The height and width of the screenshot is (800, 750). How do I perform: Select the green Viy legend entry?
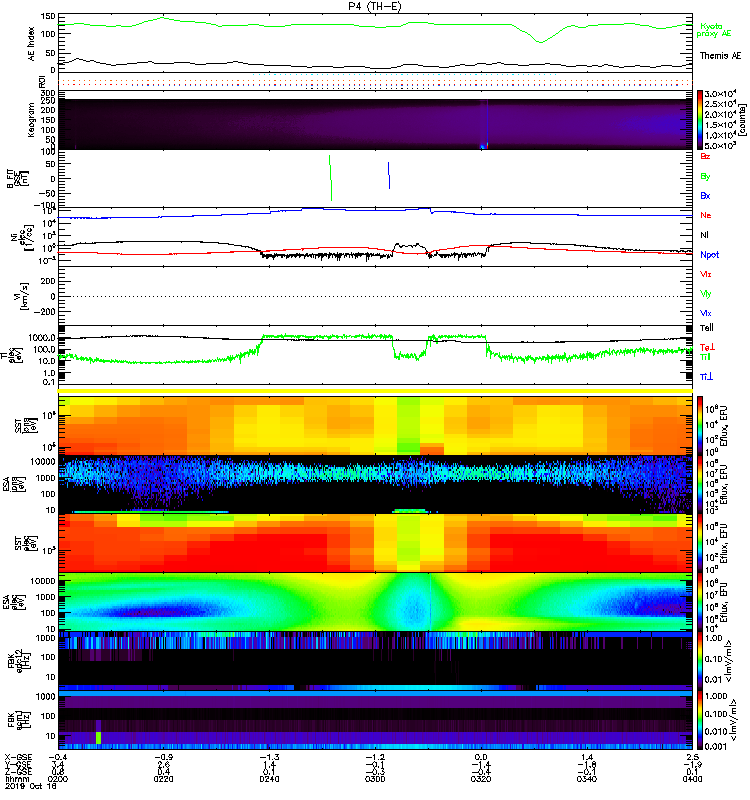(706, 294)
